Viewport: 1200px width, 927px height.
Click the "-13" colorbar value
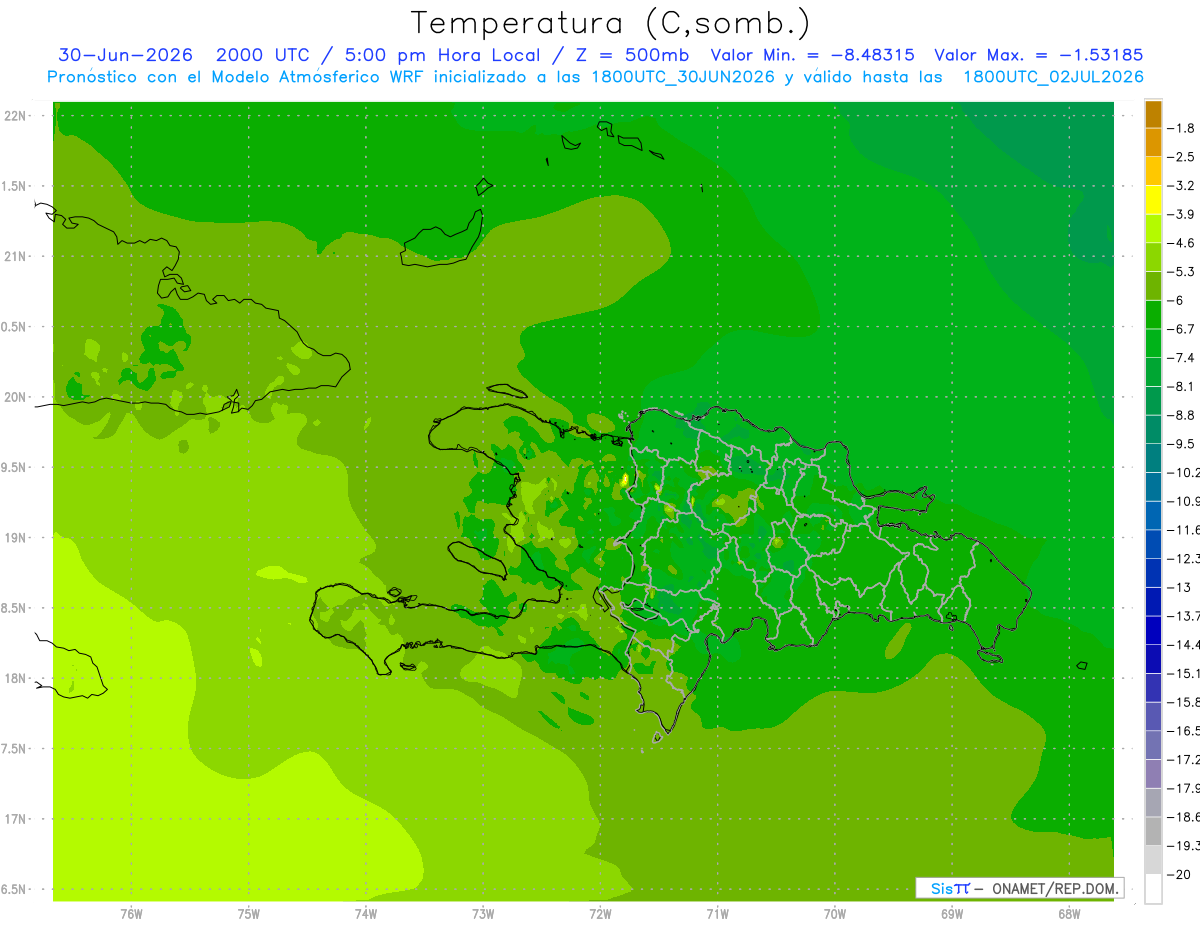(1178, 587)
